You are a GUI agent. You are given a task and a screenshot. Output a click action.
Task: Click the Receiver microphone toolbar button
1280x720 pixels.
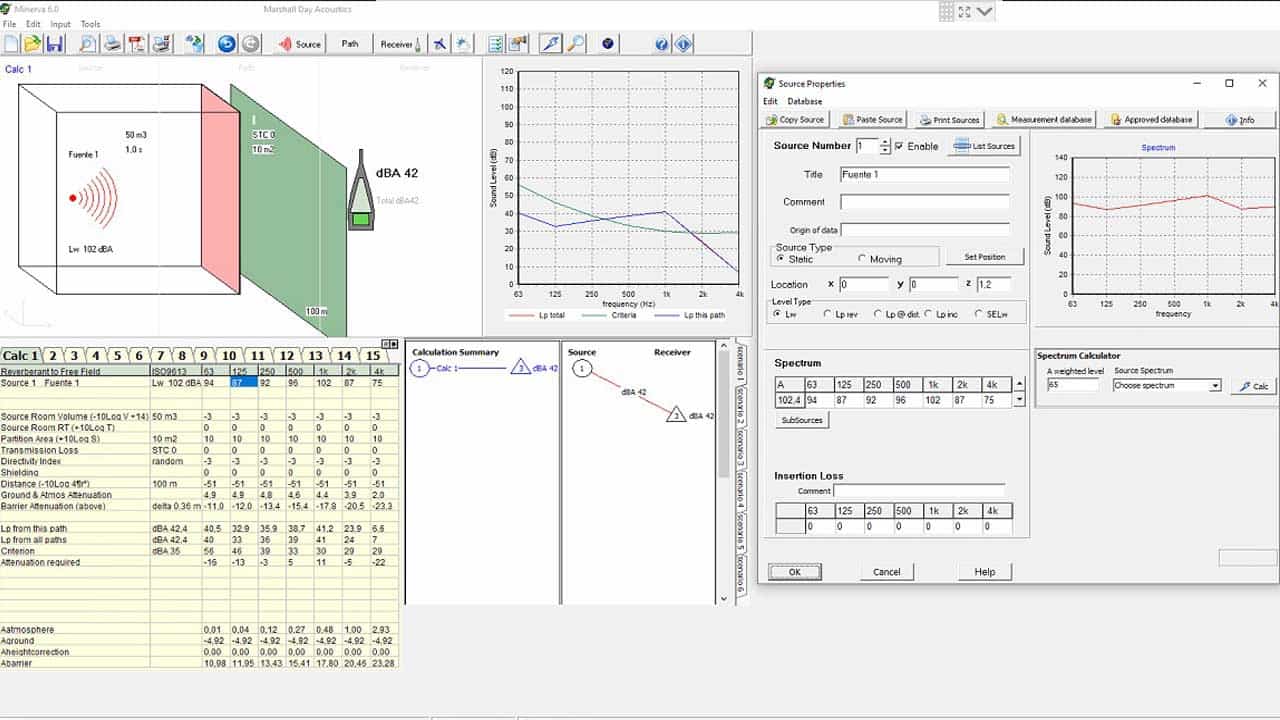point(400,44)
